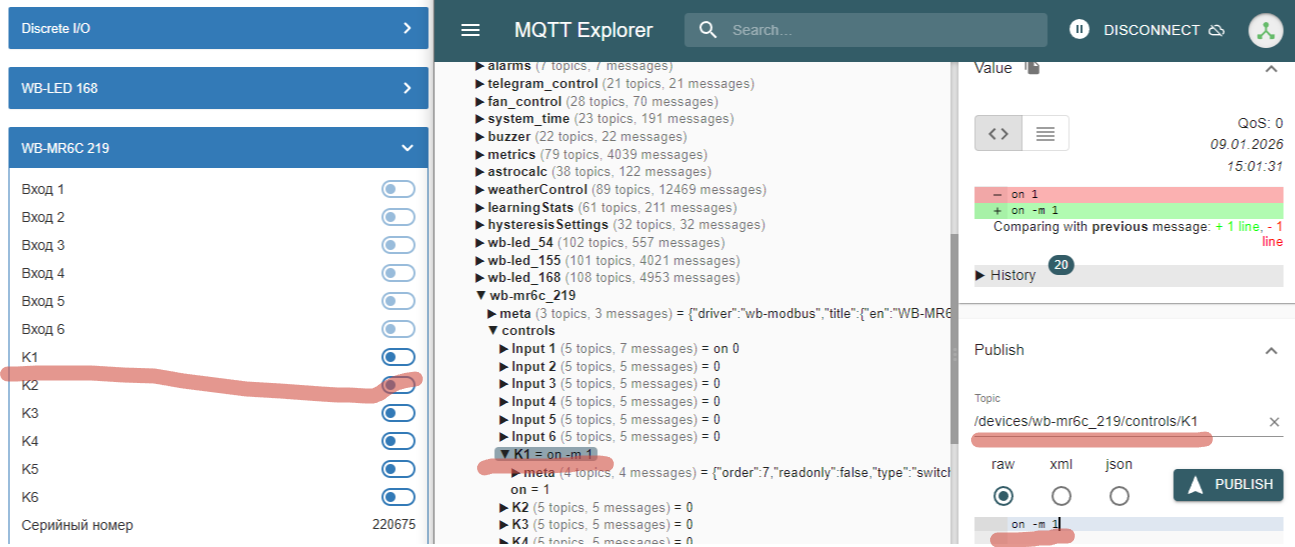The width and height of the screenshot is (1295, 547).
Task: Click the pause icon beside Disconnect
Action: (1078, 30)
